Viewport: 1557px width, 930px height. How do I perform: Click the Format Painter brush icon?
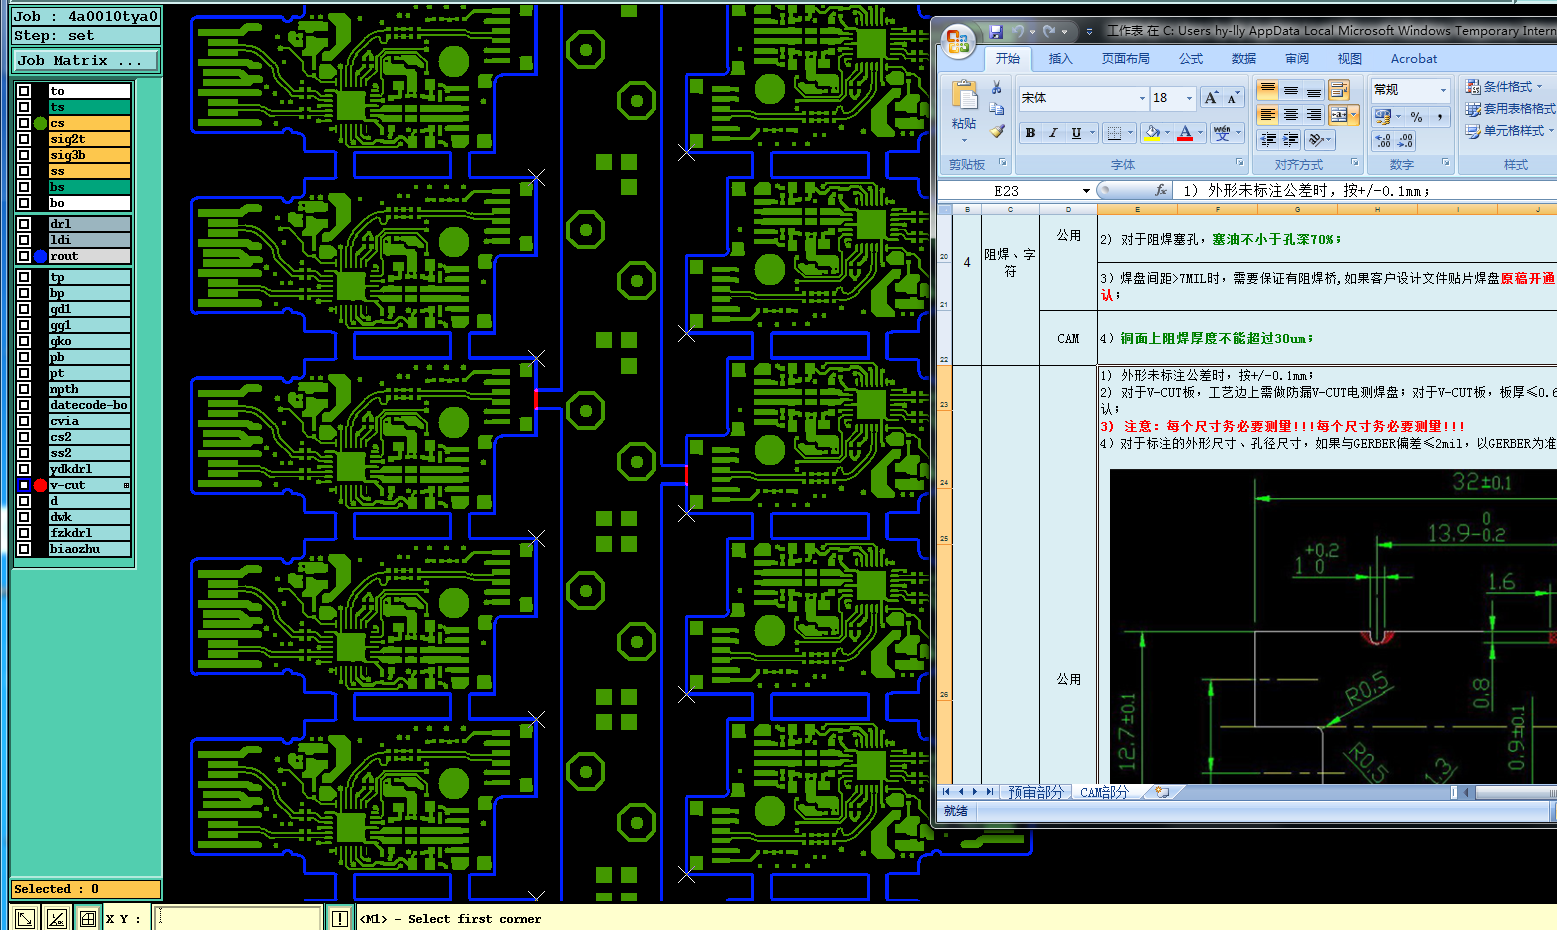tap(997, 131)
